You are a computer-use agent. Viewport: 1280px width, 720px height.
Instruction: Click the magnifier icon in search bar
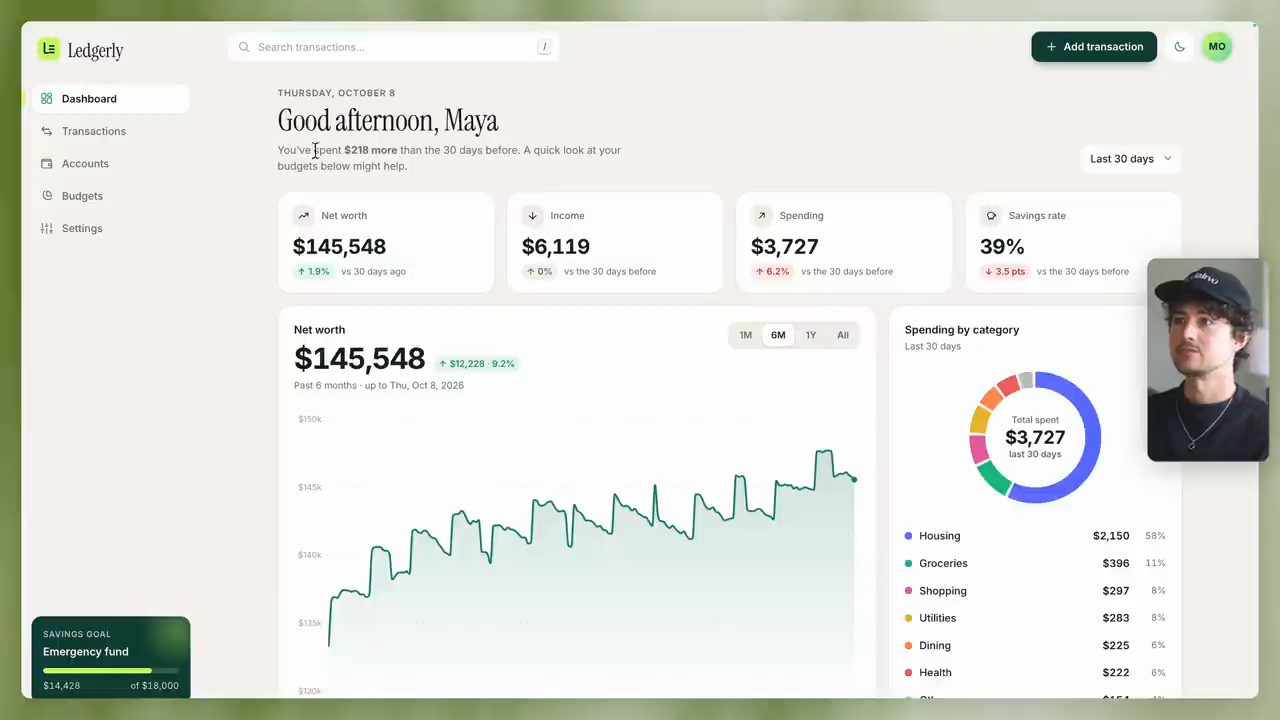244,47
